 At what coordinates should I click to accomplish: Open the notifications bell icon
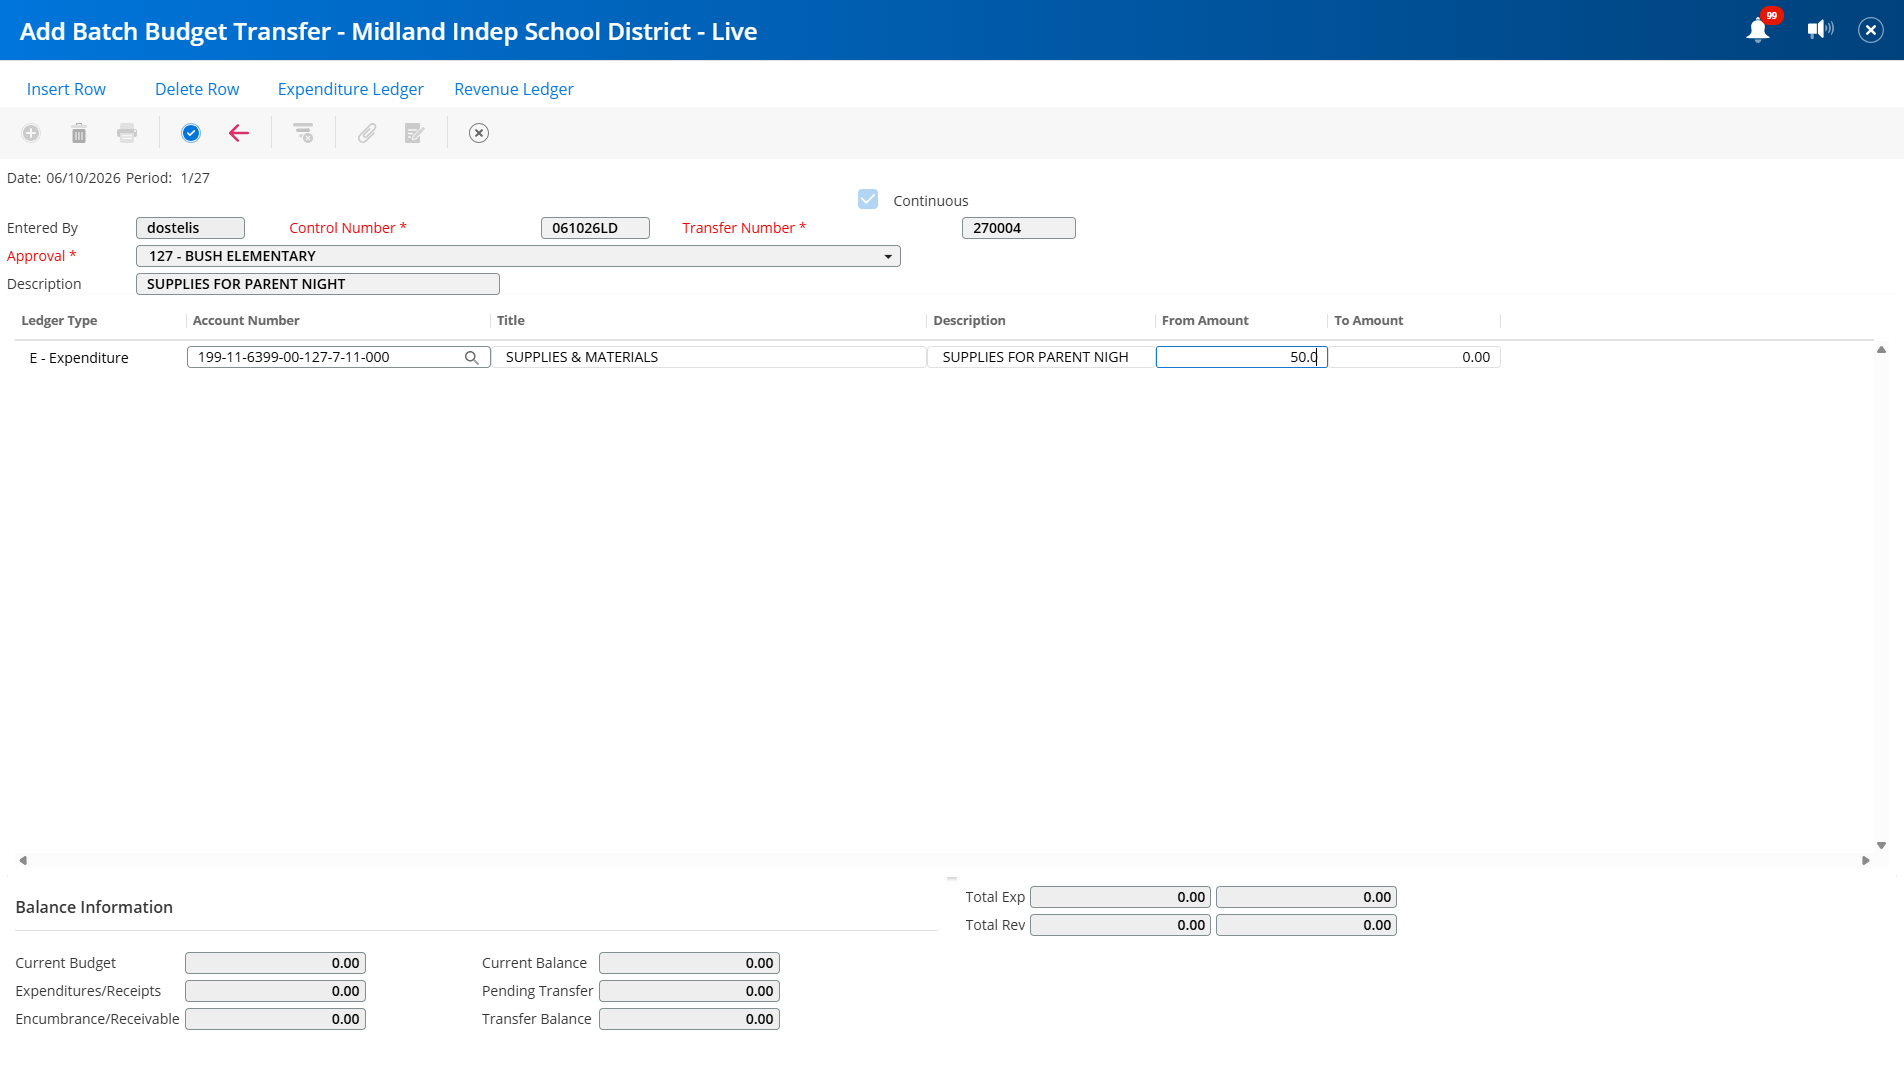click(x=1758, y=30)
